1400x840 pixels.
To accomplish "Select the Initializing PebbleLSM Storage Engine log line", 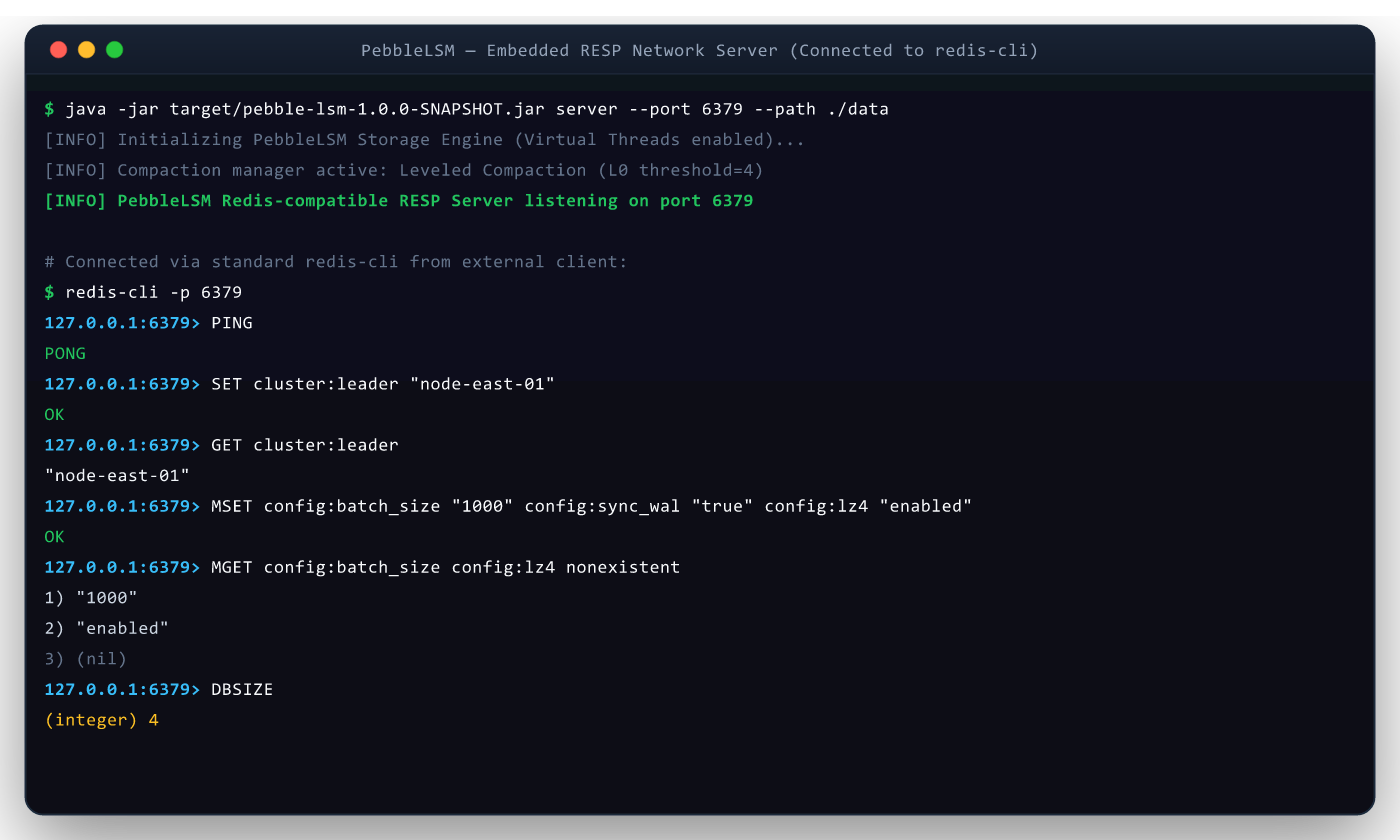I will point(425,140).
